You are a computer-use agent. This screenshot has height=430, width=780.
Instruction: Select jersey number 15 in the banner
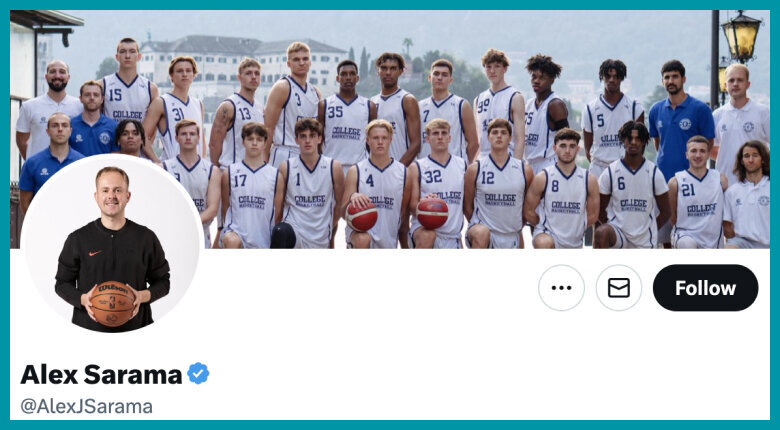115,95
